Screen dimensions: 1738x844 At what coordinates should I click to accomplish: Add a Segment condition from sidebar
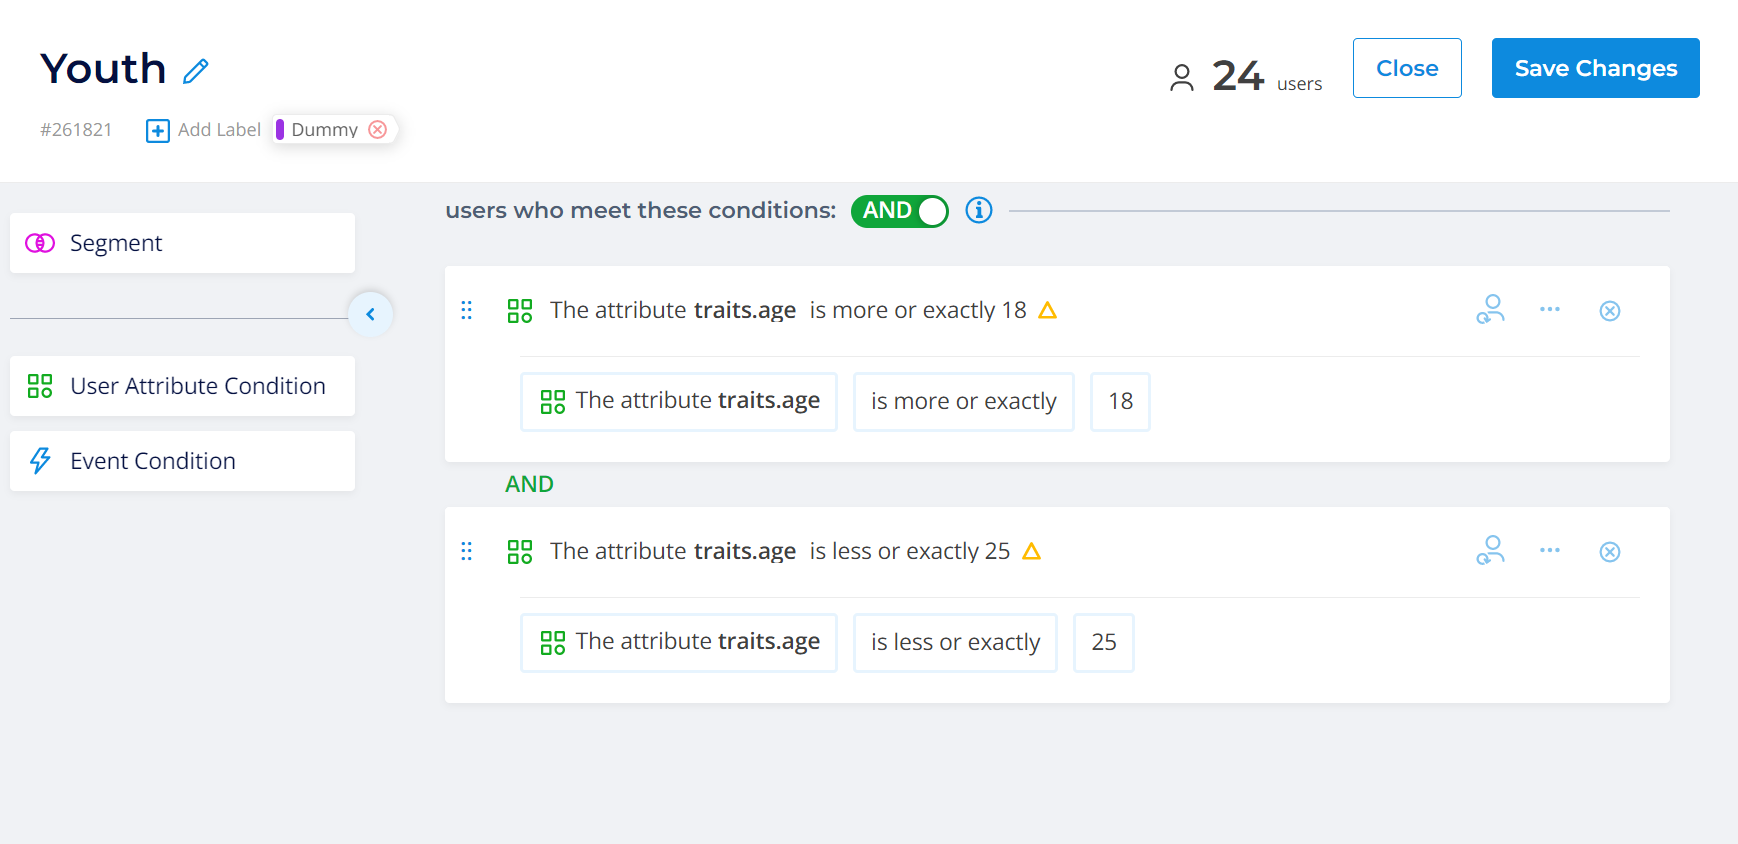point(182,243)
